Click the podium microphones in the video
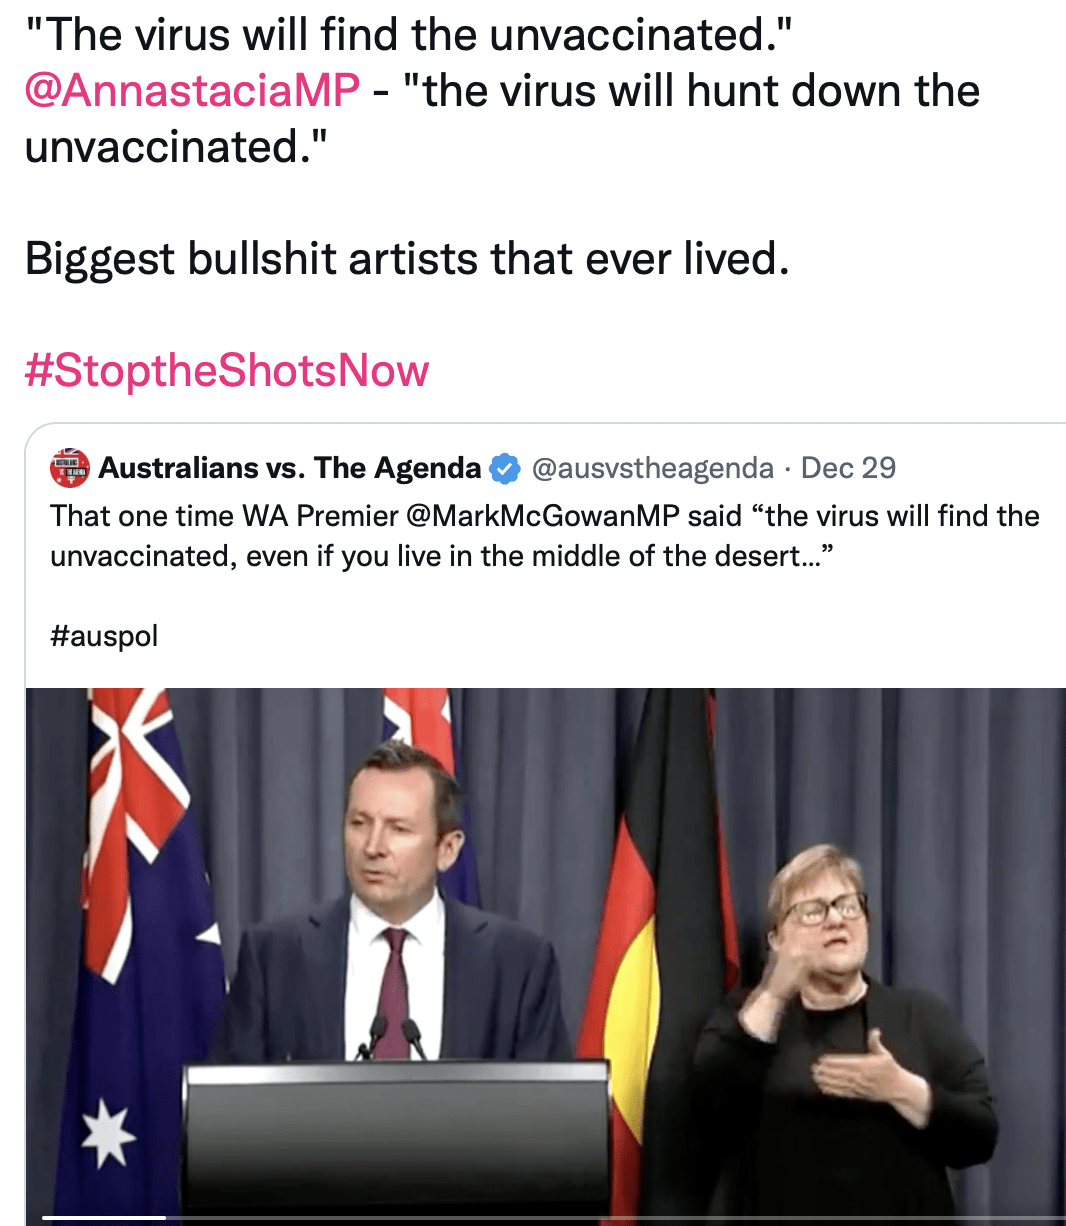Viewport: 1066px width, 1226px height. click(393, 1040)
